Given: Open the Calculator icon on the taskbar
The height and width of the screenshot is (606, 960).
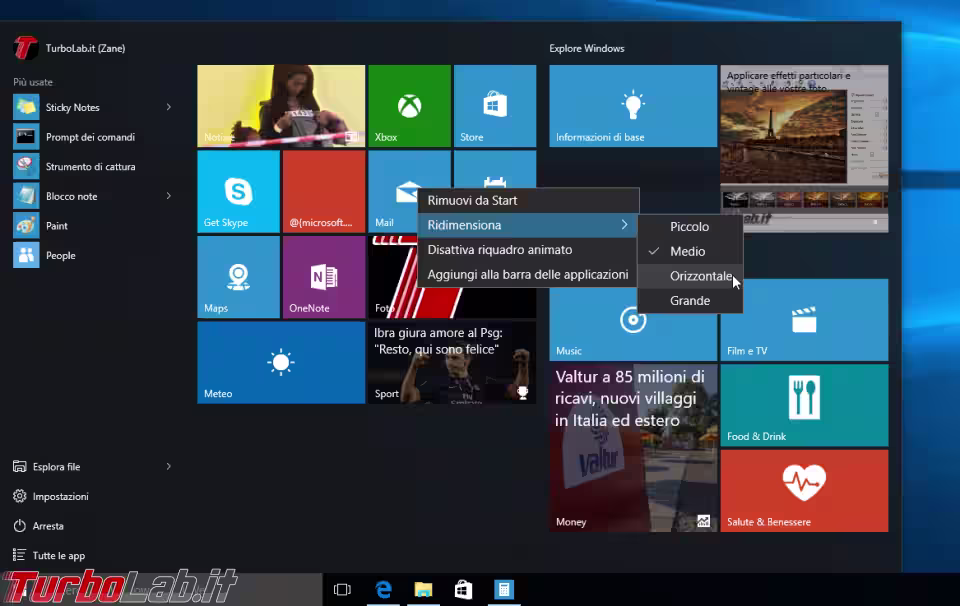Looking at the screenshot, I should [504, 589].
